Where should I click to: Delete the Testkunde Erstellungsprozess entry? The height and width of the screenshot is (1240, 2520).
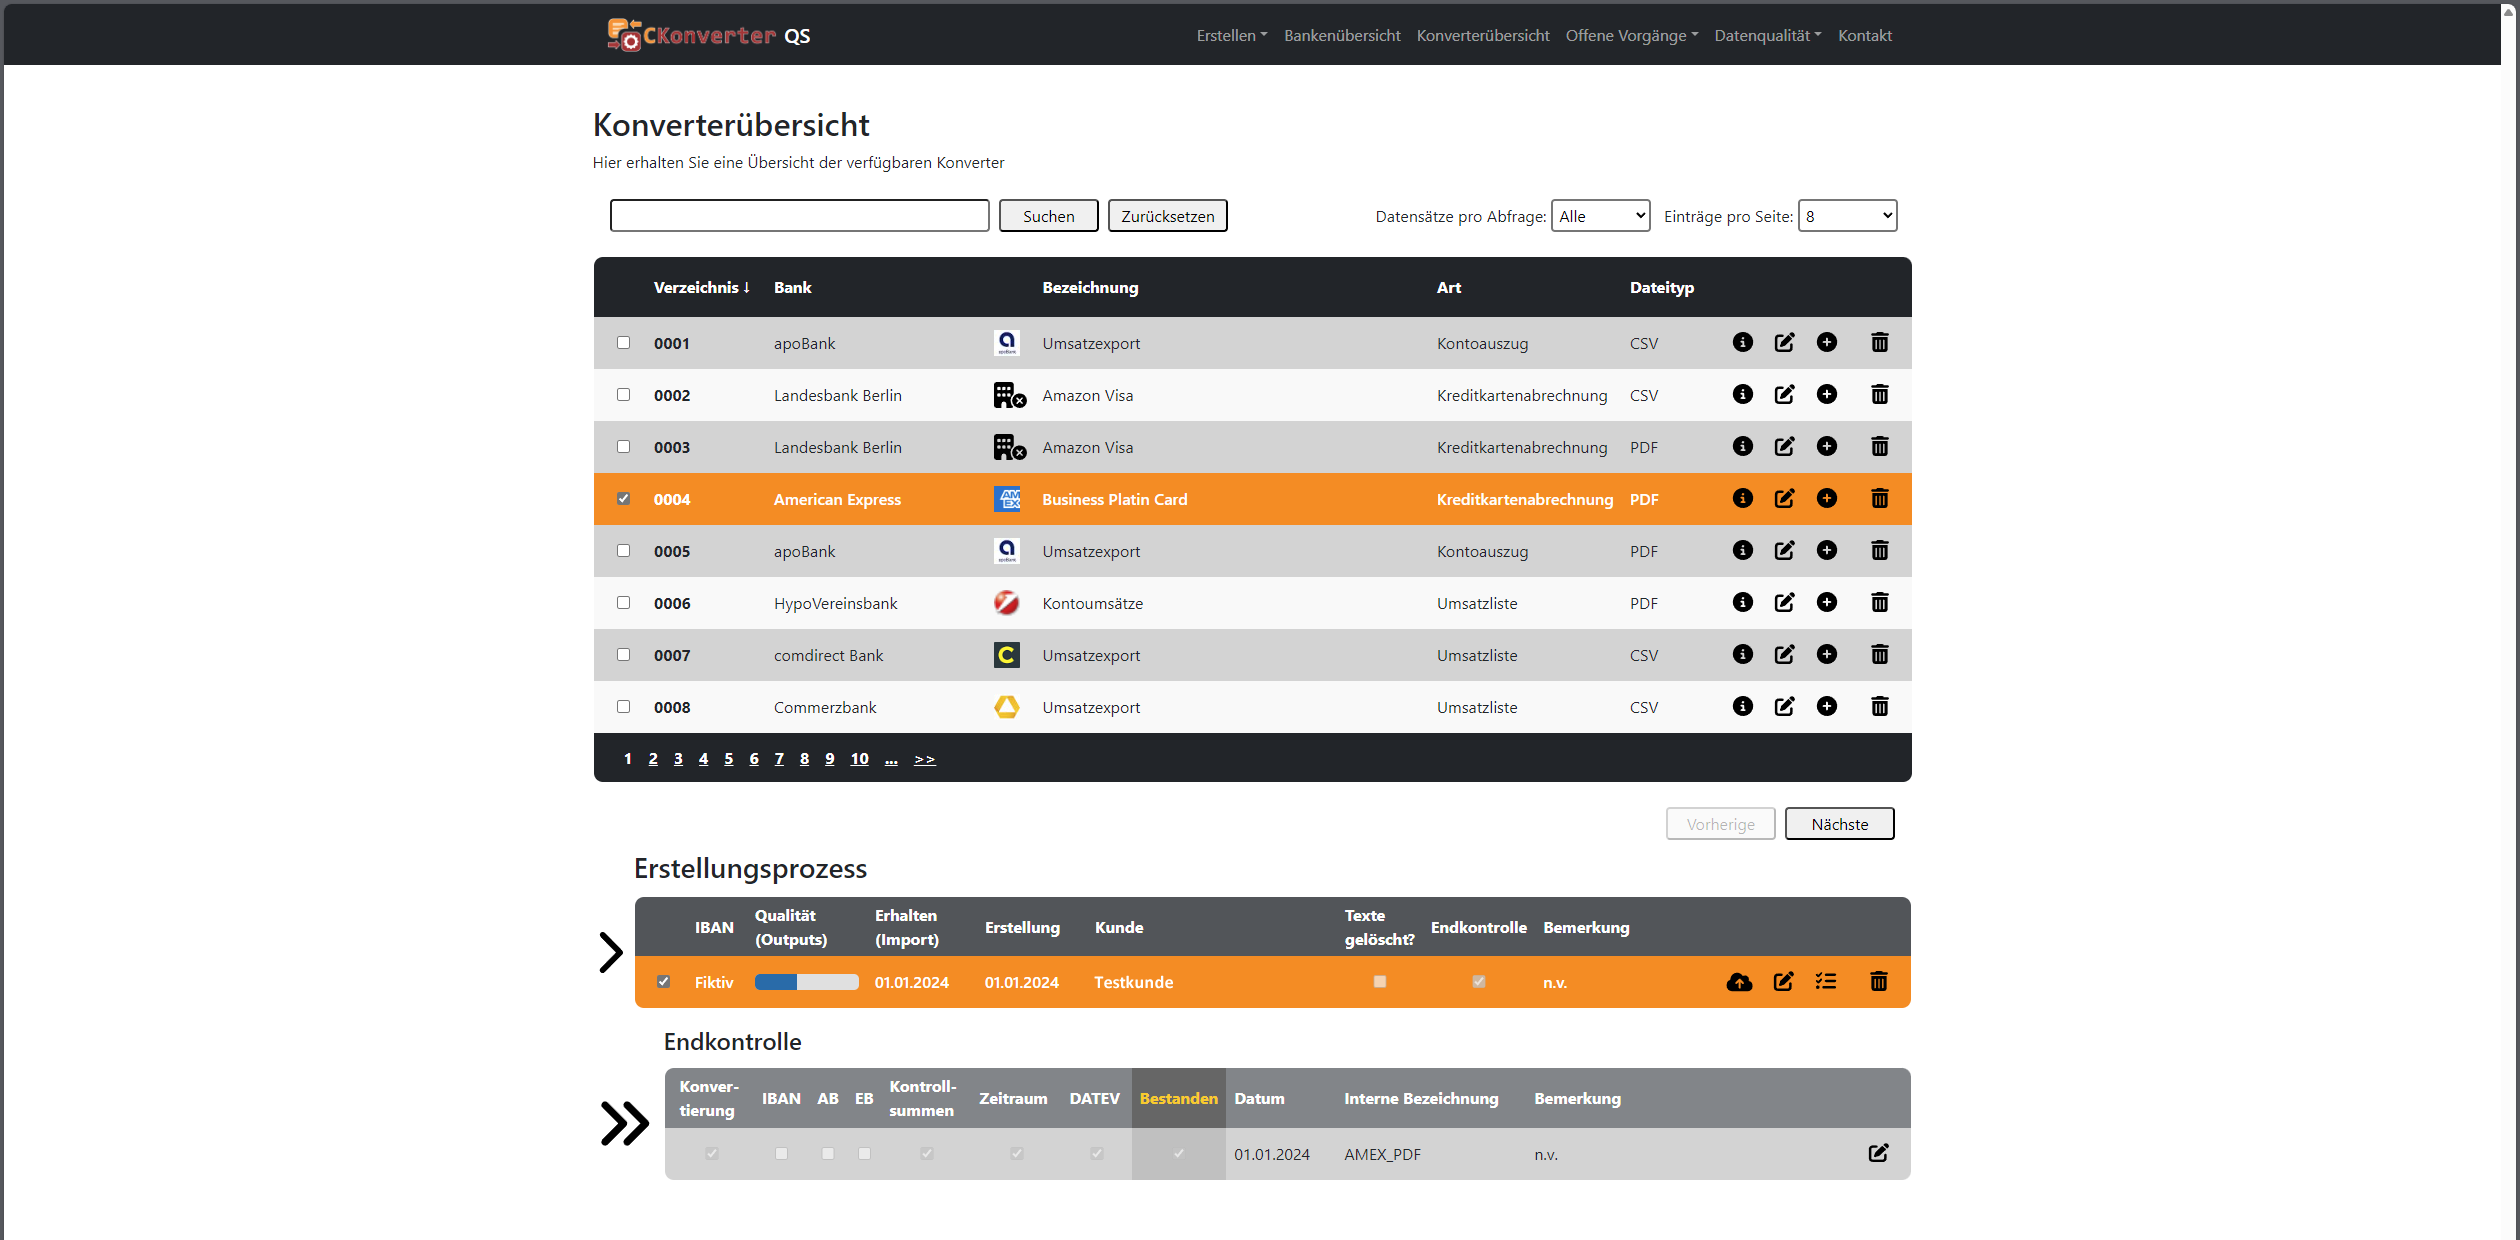[x=1878, y=982]
